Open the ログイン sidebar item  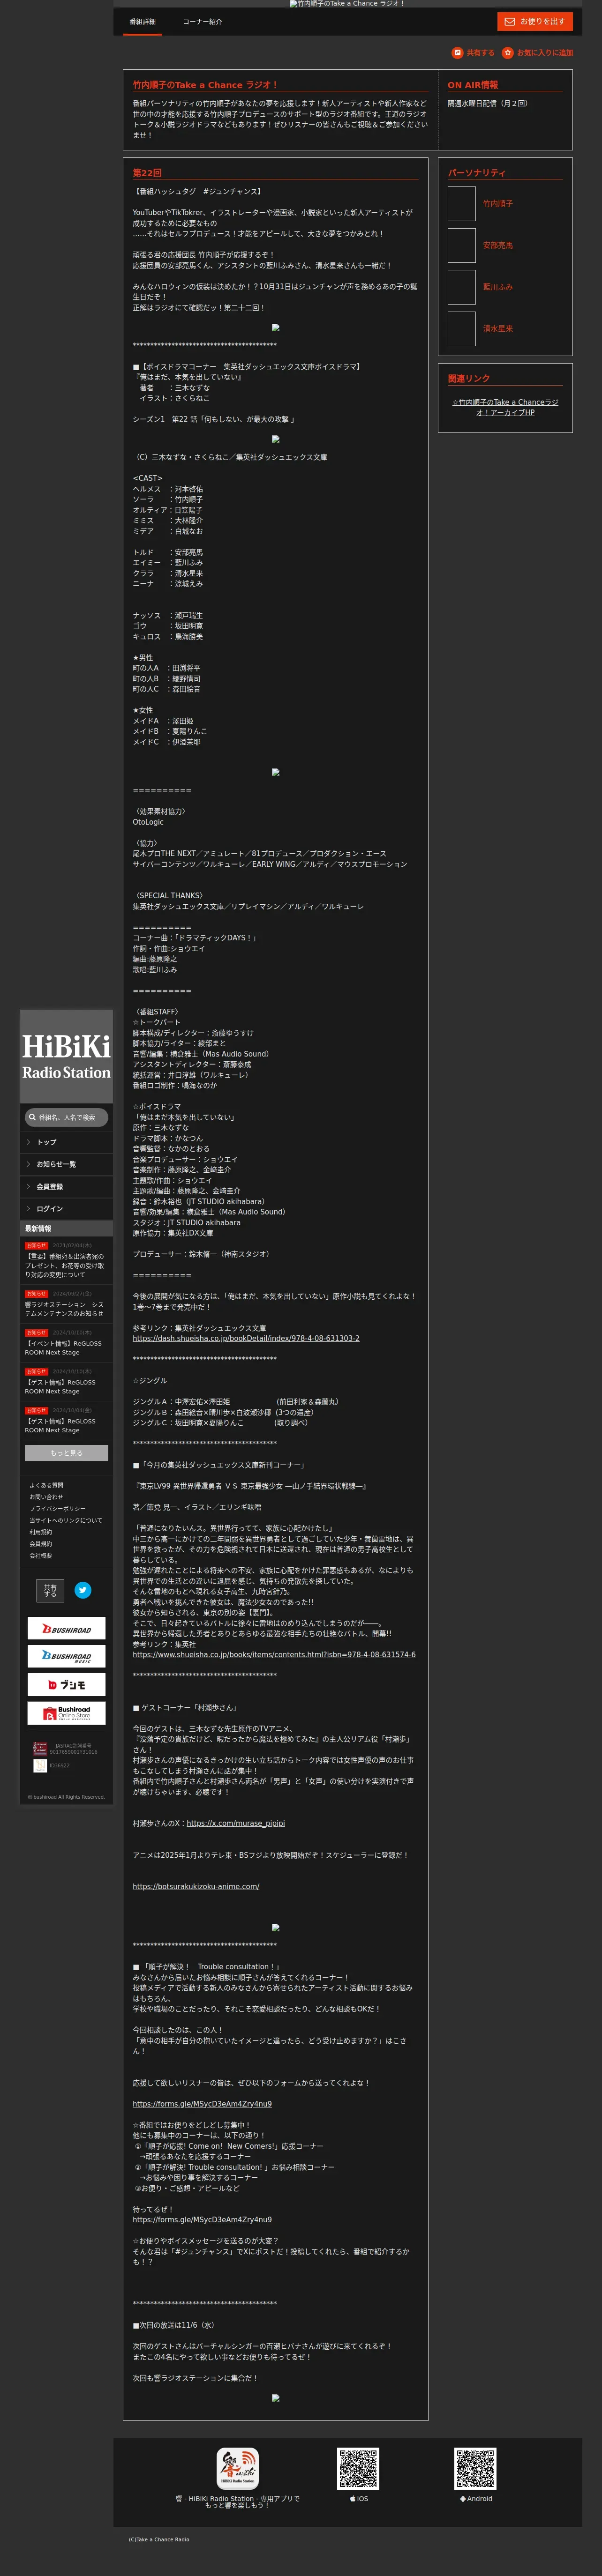pos(66,1209)
